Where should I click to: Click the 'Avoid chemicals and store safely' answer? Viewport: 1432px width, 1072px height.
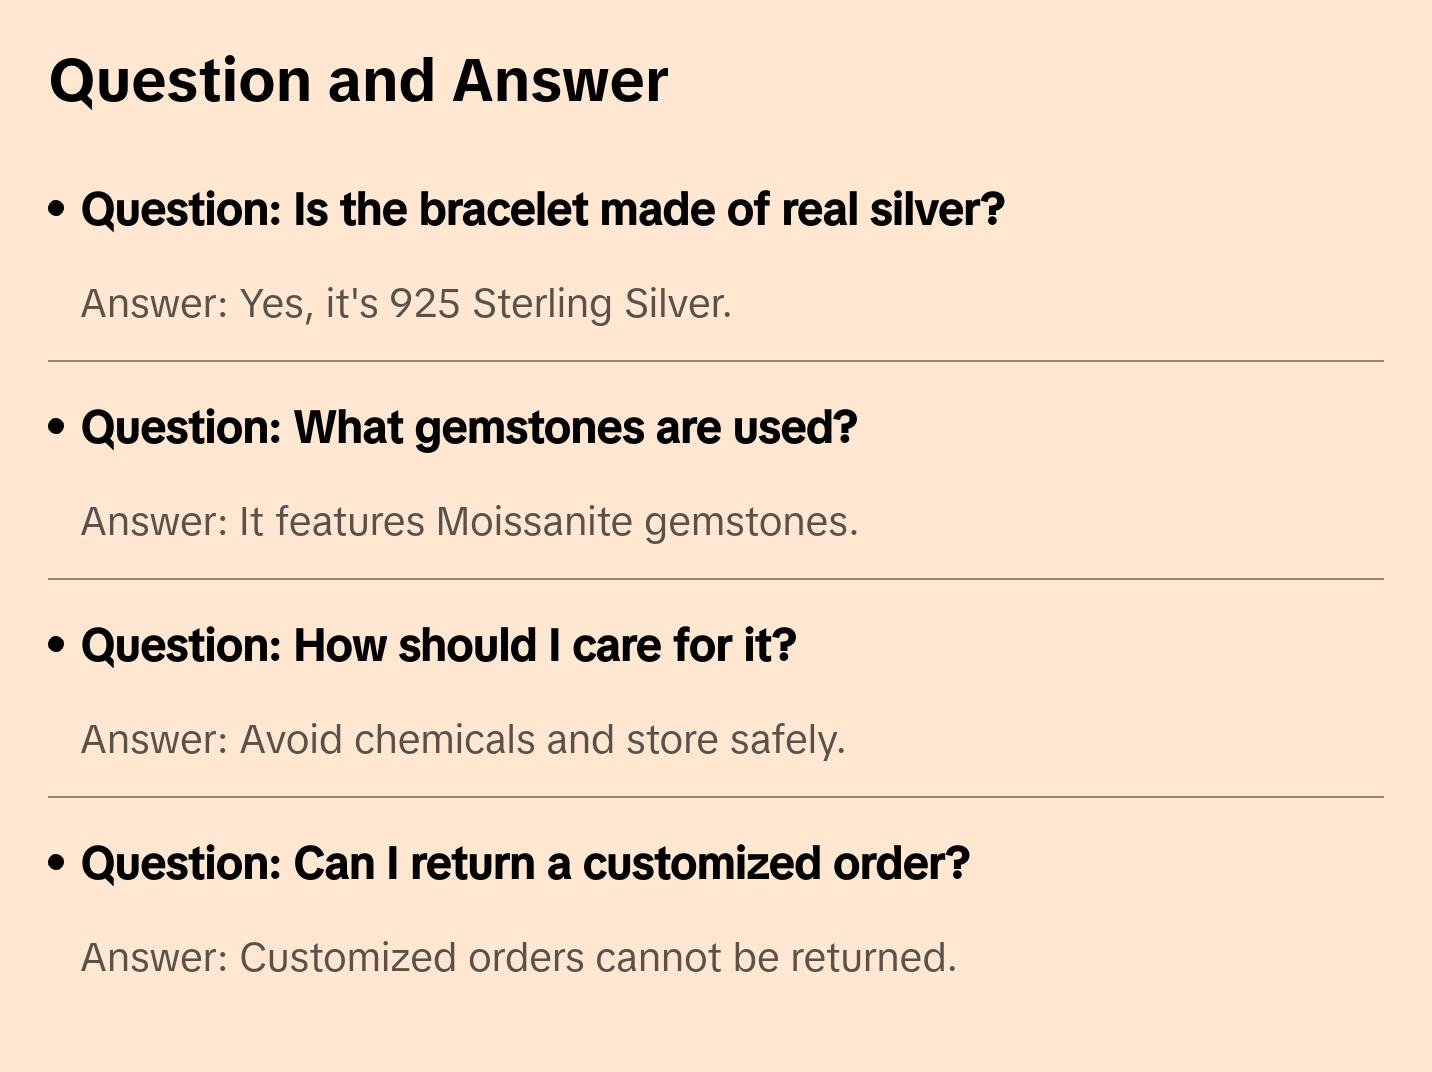point(463,740)
